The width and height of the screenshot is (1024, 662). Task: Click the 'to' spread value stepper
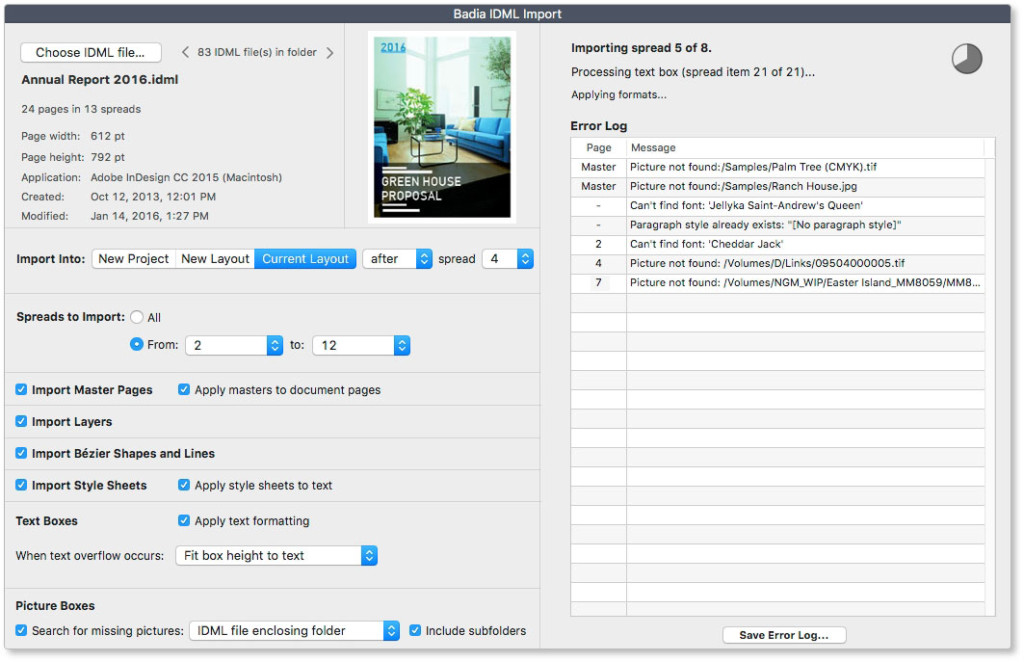click(x=401, y=345)
